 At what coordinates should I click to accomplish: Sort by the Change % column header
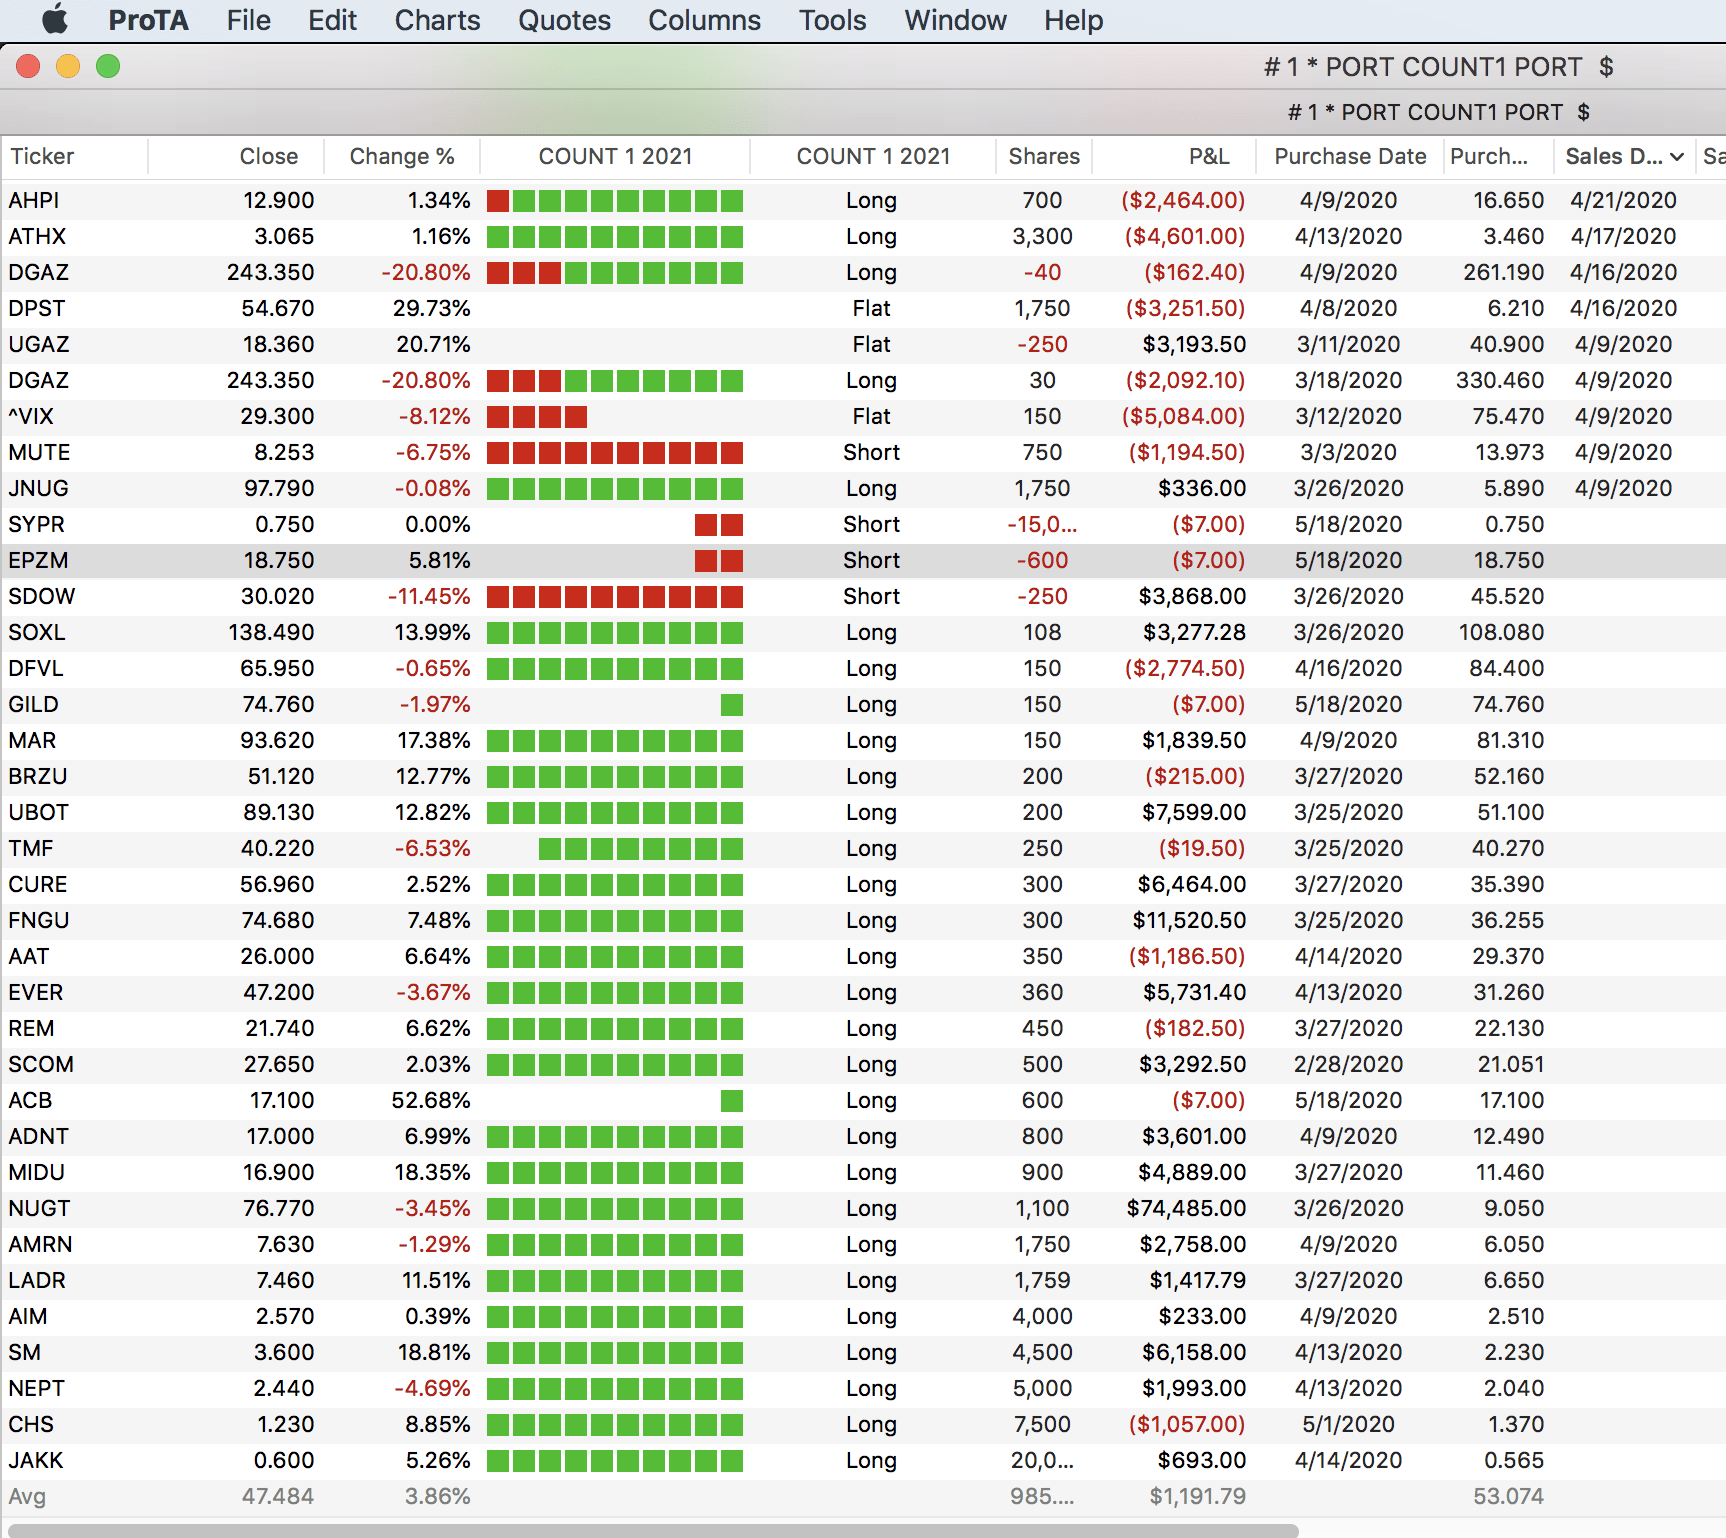pyautogui.click(x=402, y=157)
